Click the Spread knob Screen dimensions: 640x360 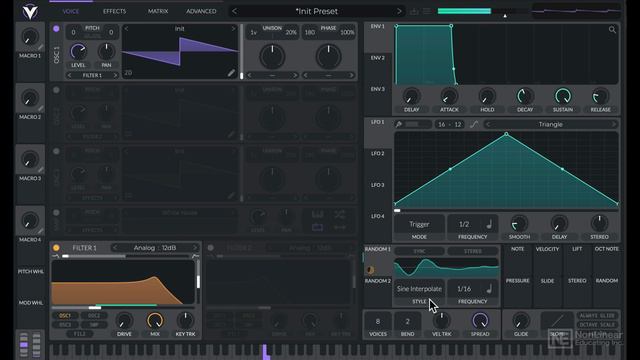pyautogui.click(x=480, y=321)
